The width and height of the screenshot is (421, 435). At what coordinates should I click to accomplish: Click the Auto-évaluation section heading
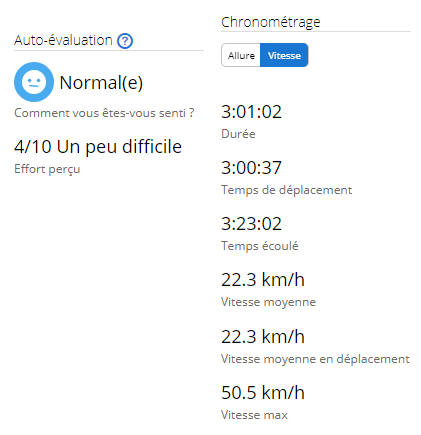coord(63,40)
